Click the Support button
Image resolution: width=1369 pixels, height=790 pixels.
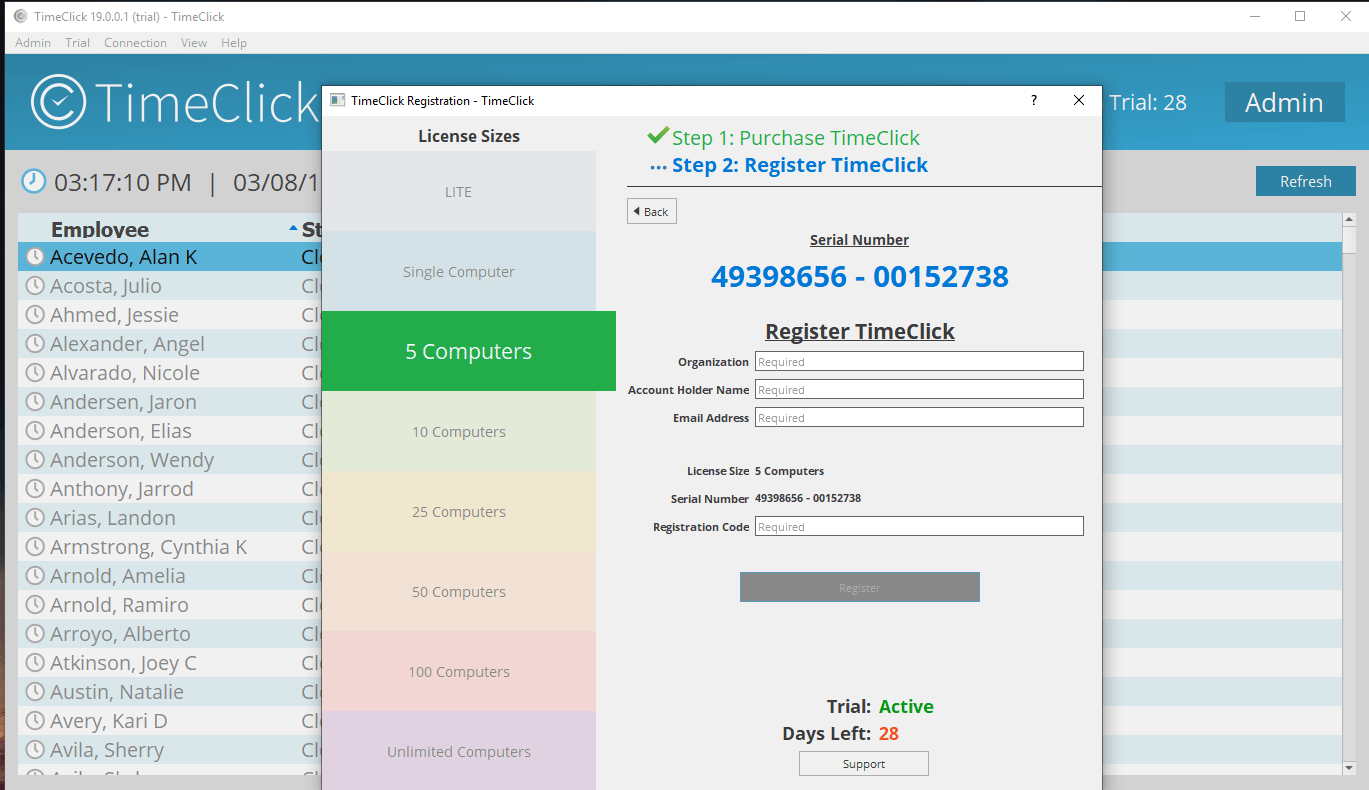click(x=864, y=764)
